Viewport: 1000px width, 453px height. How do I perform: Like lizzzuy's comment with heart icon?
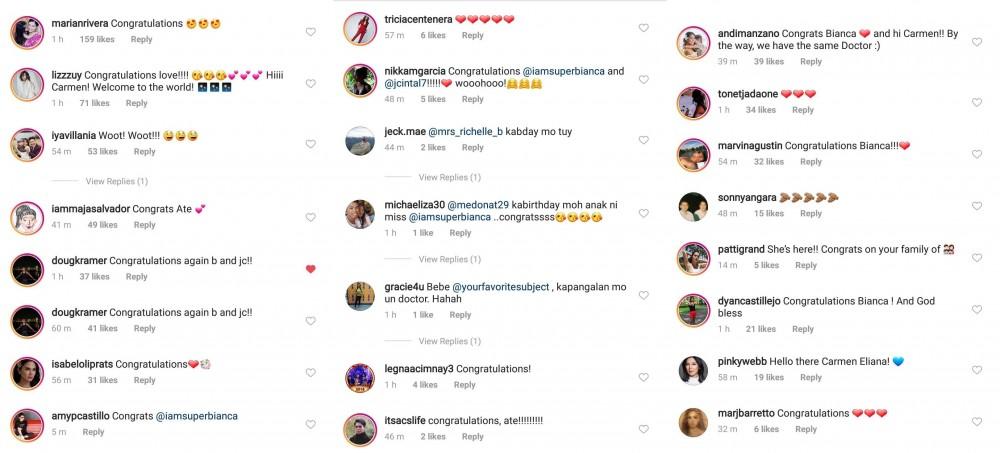point(311,84)
